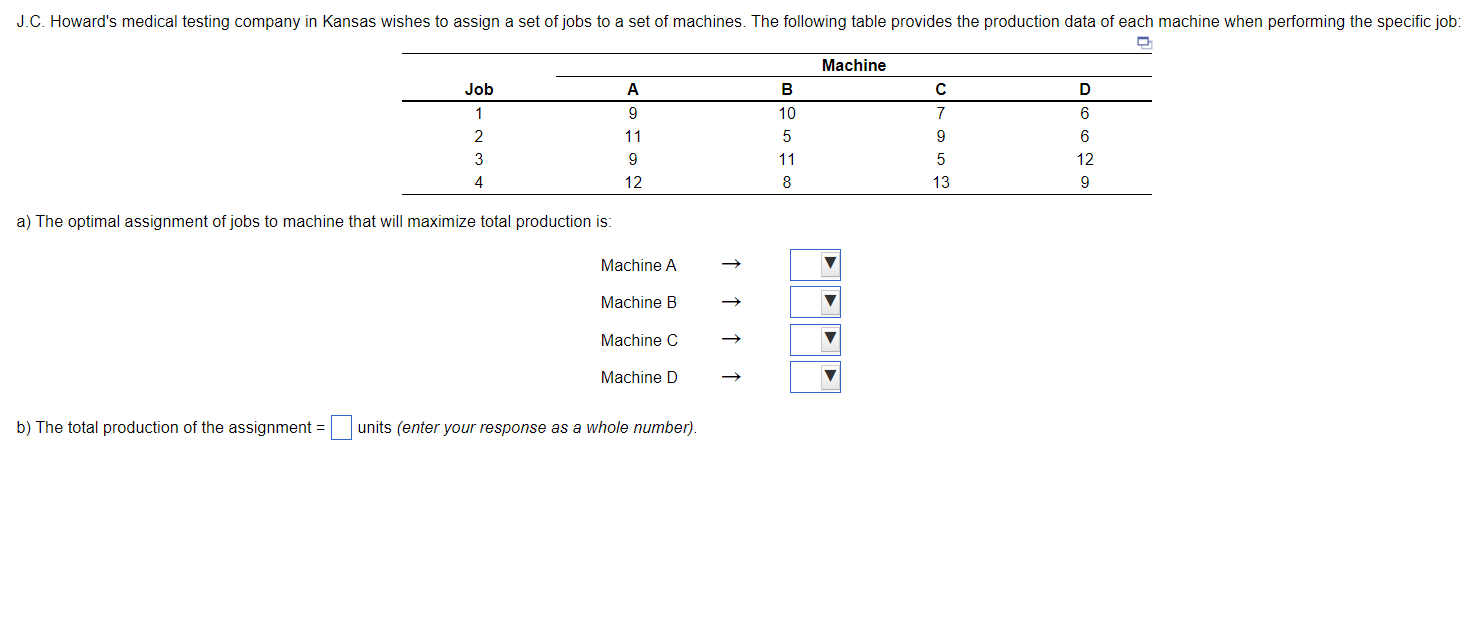This screenshot has height=622, width=1482.
Task: Click the Machine A row label
Action: (x=639, y=264)
